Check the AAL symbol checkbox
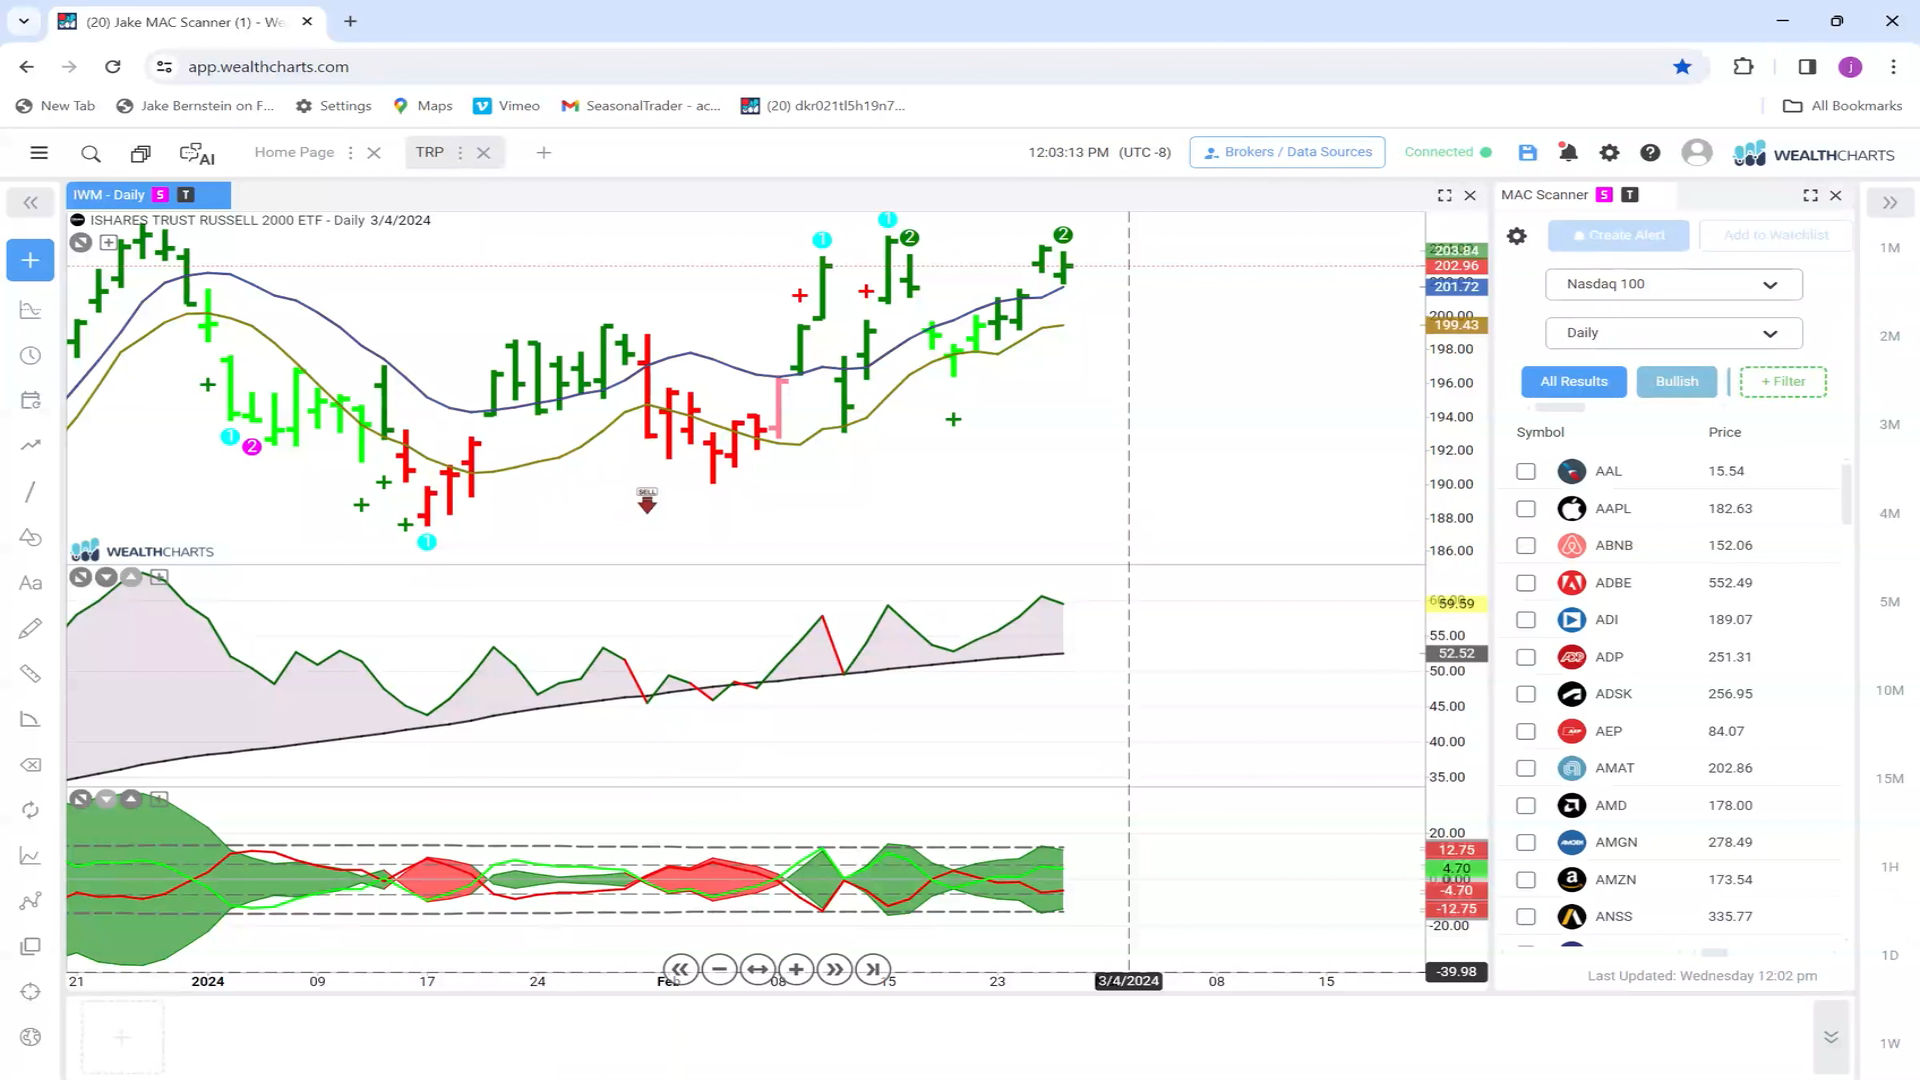1920x1080 pixels. (x=1526, y=471)
